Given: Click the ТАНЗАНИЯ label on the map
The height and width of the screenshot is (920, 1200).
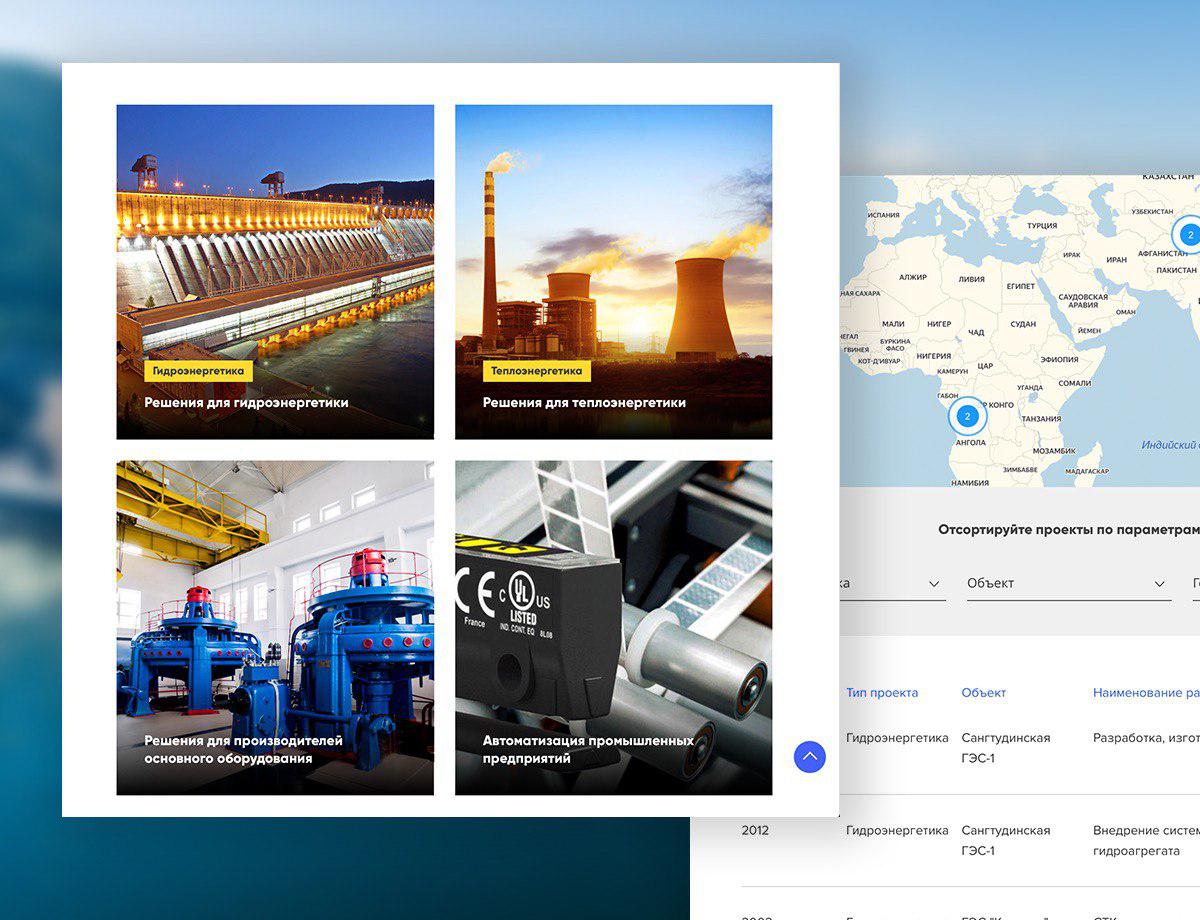Looking at the screenshot, I should 1041,419.
